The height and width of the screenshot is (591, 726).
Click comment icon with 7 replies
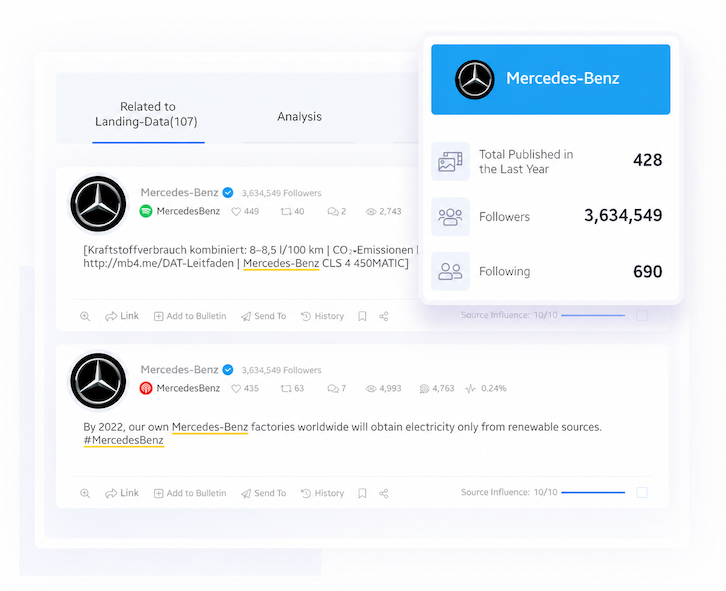332,389
